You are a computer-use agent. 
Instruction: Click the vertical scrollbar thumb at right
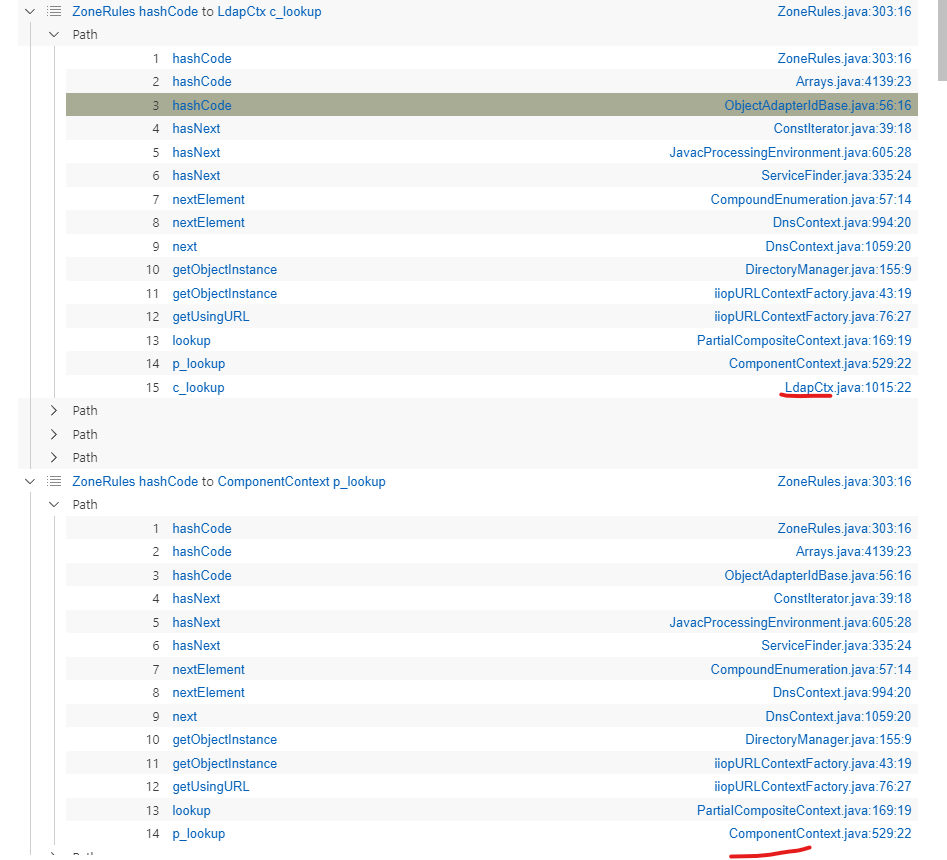[940, 40]
